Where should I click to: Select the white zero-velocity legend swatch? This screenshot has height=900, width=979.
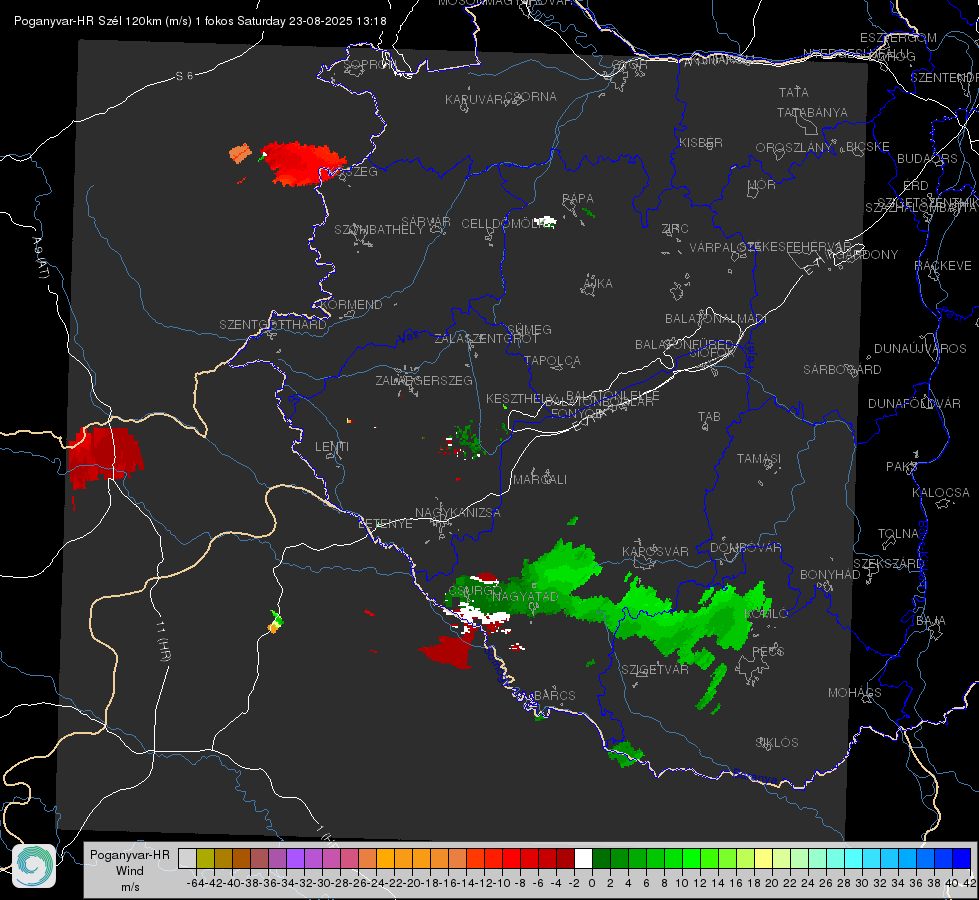point(583,858)
